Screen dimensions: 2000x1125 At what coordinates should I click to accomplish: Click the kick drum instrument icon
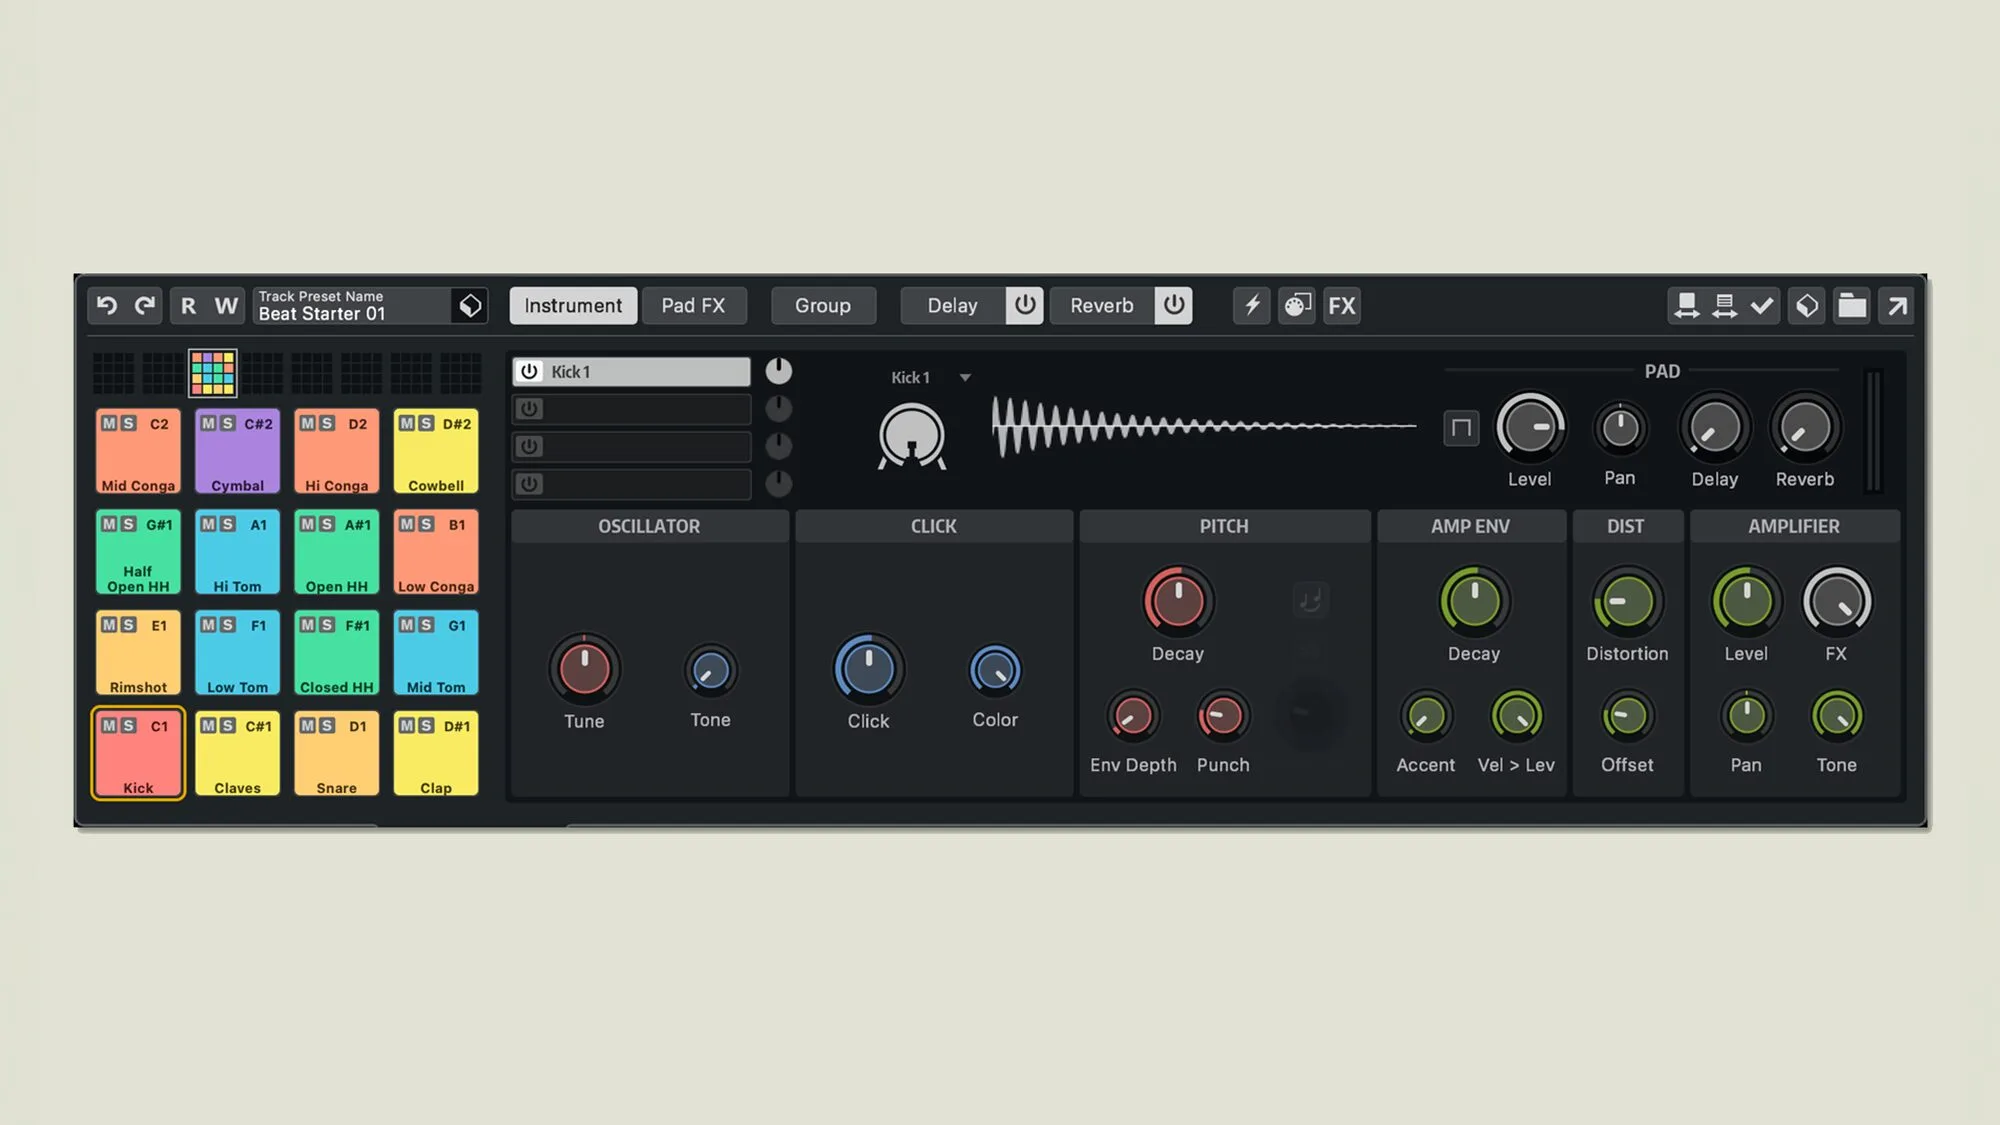pyautogui.click(x=912, y=436)
